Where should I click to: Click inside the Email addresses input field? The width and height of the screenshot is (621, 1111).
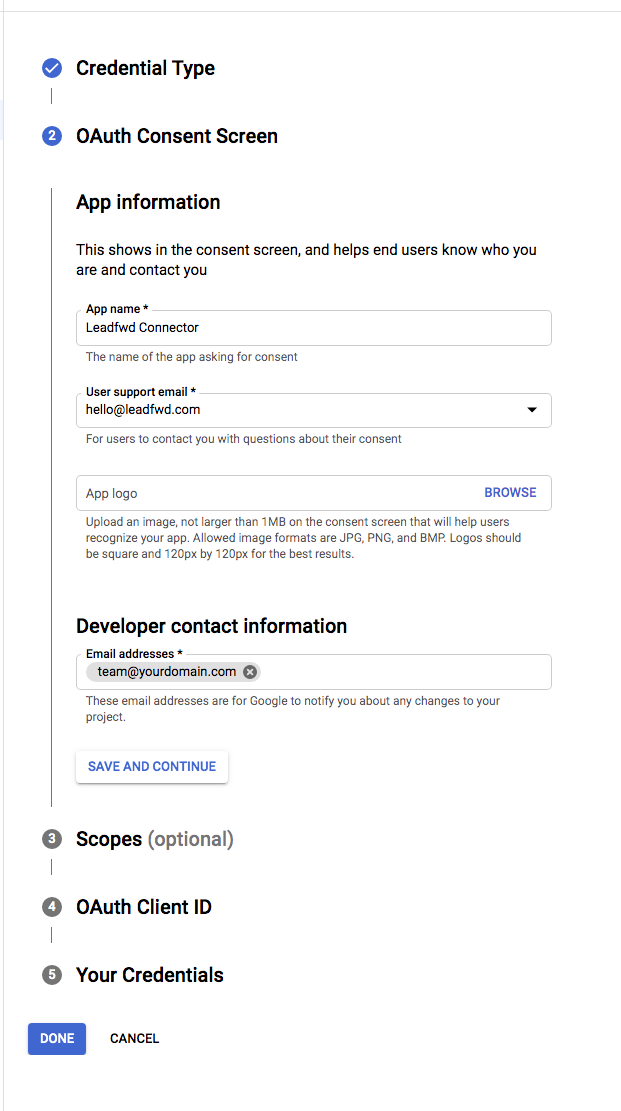[x=404, y=672]
